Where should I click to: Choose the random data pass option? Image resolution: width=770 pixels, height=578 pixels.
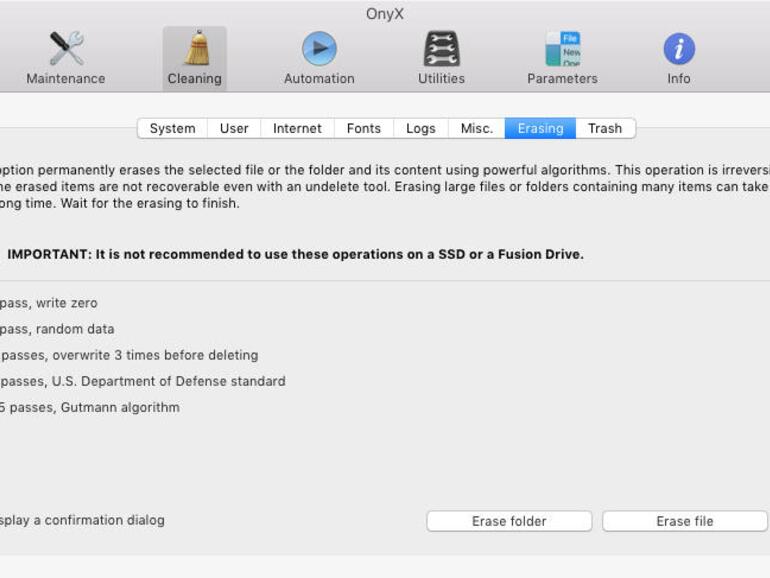[57, 329]
